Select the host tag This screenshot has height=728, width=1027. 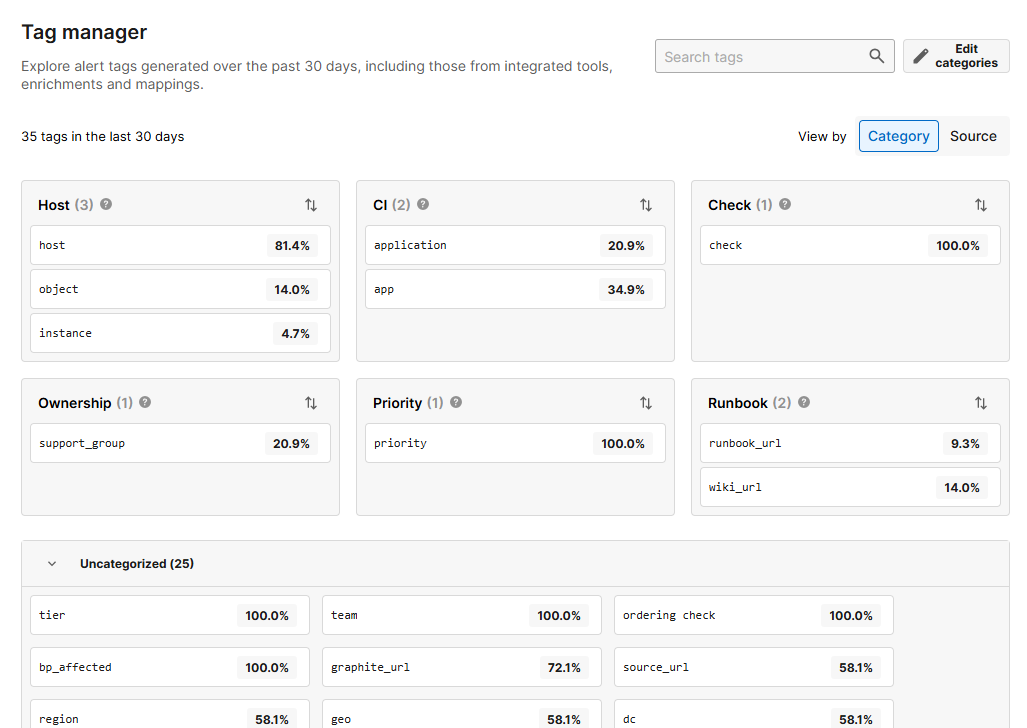point(180,245)
